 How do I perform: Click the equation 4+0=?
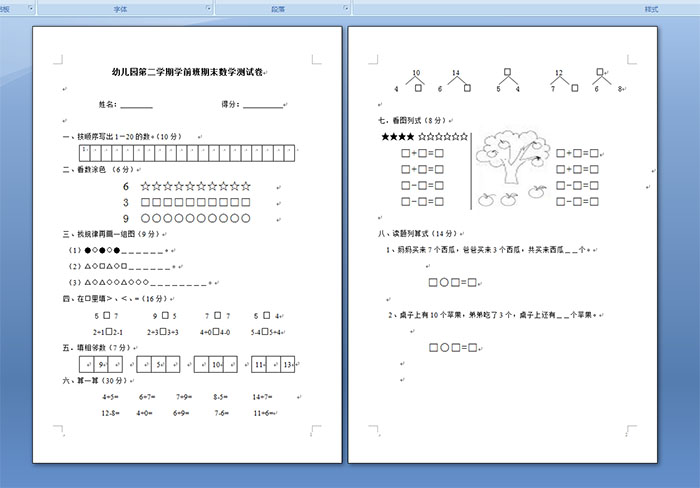[x=144, y=413]
